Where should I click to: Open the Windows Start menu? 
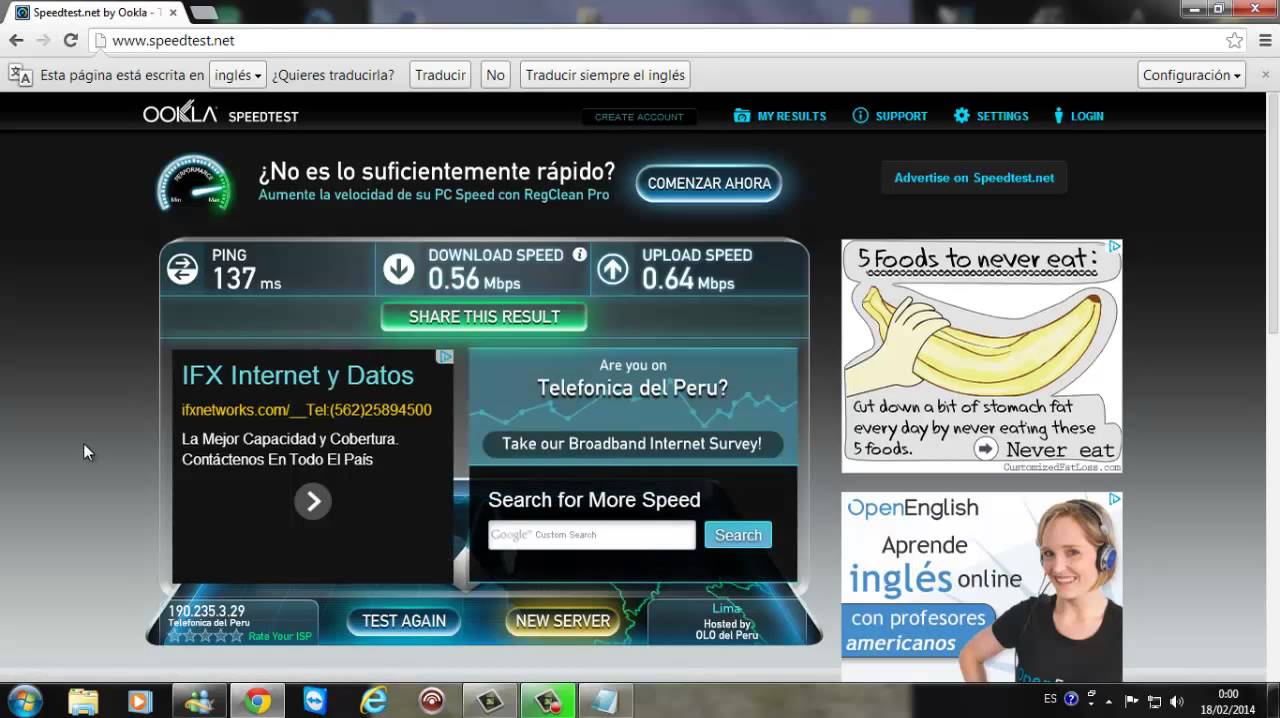point(23,701)
